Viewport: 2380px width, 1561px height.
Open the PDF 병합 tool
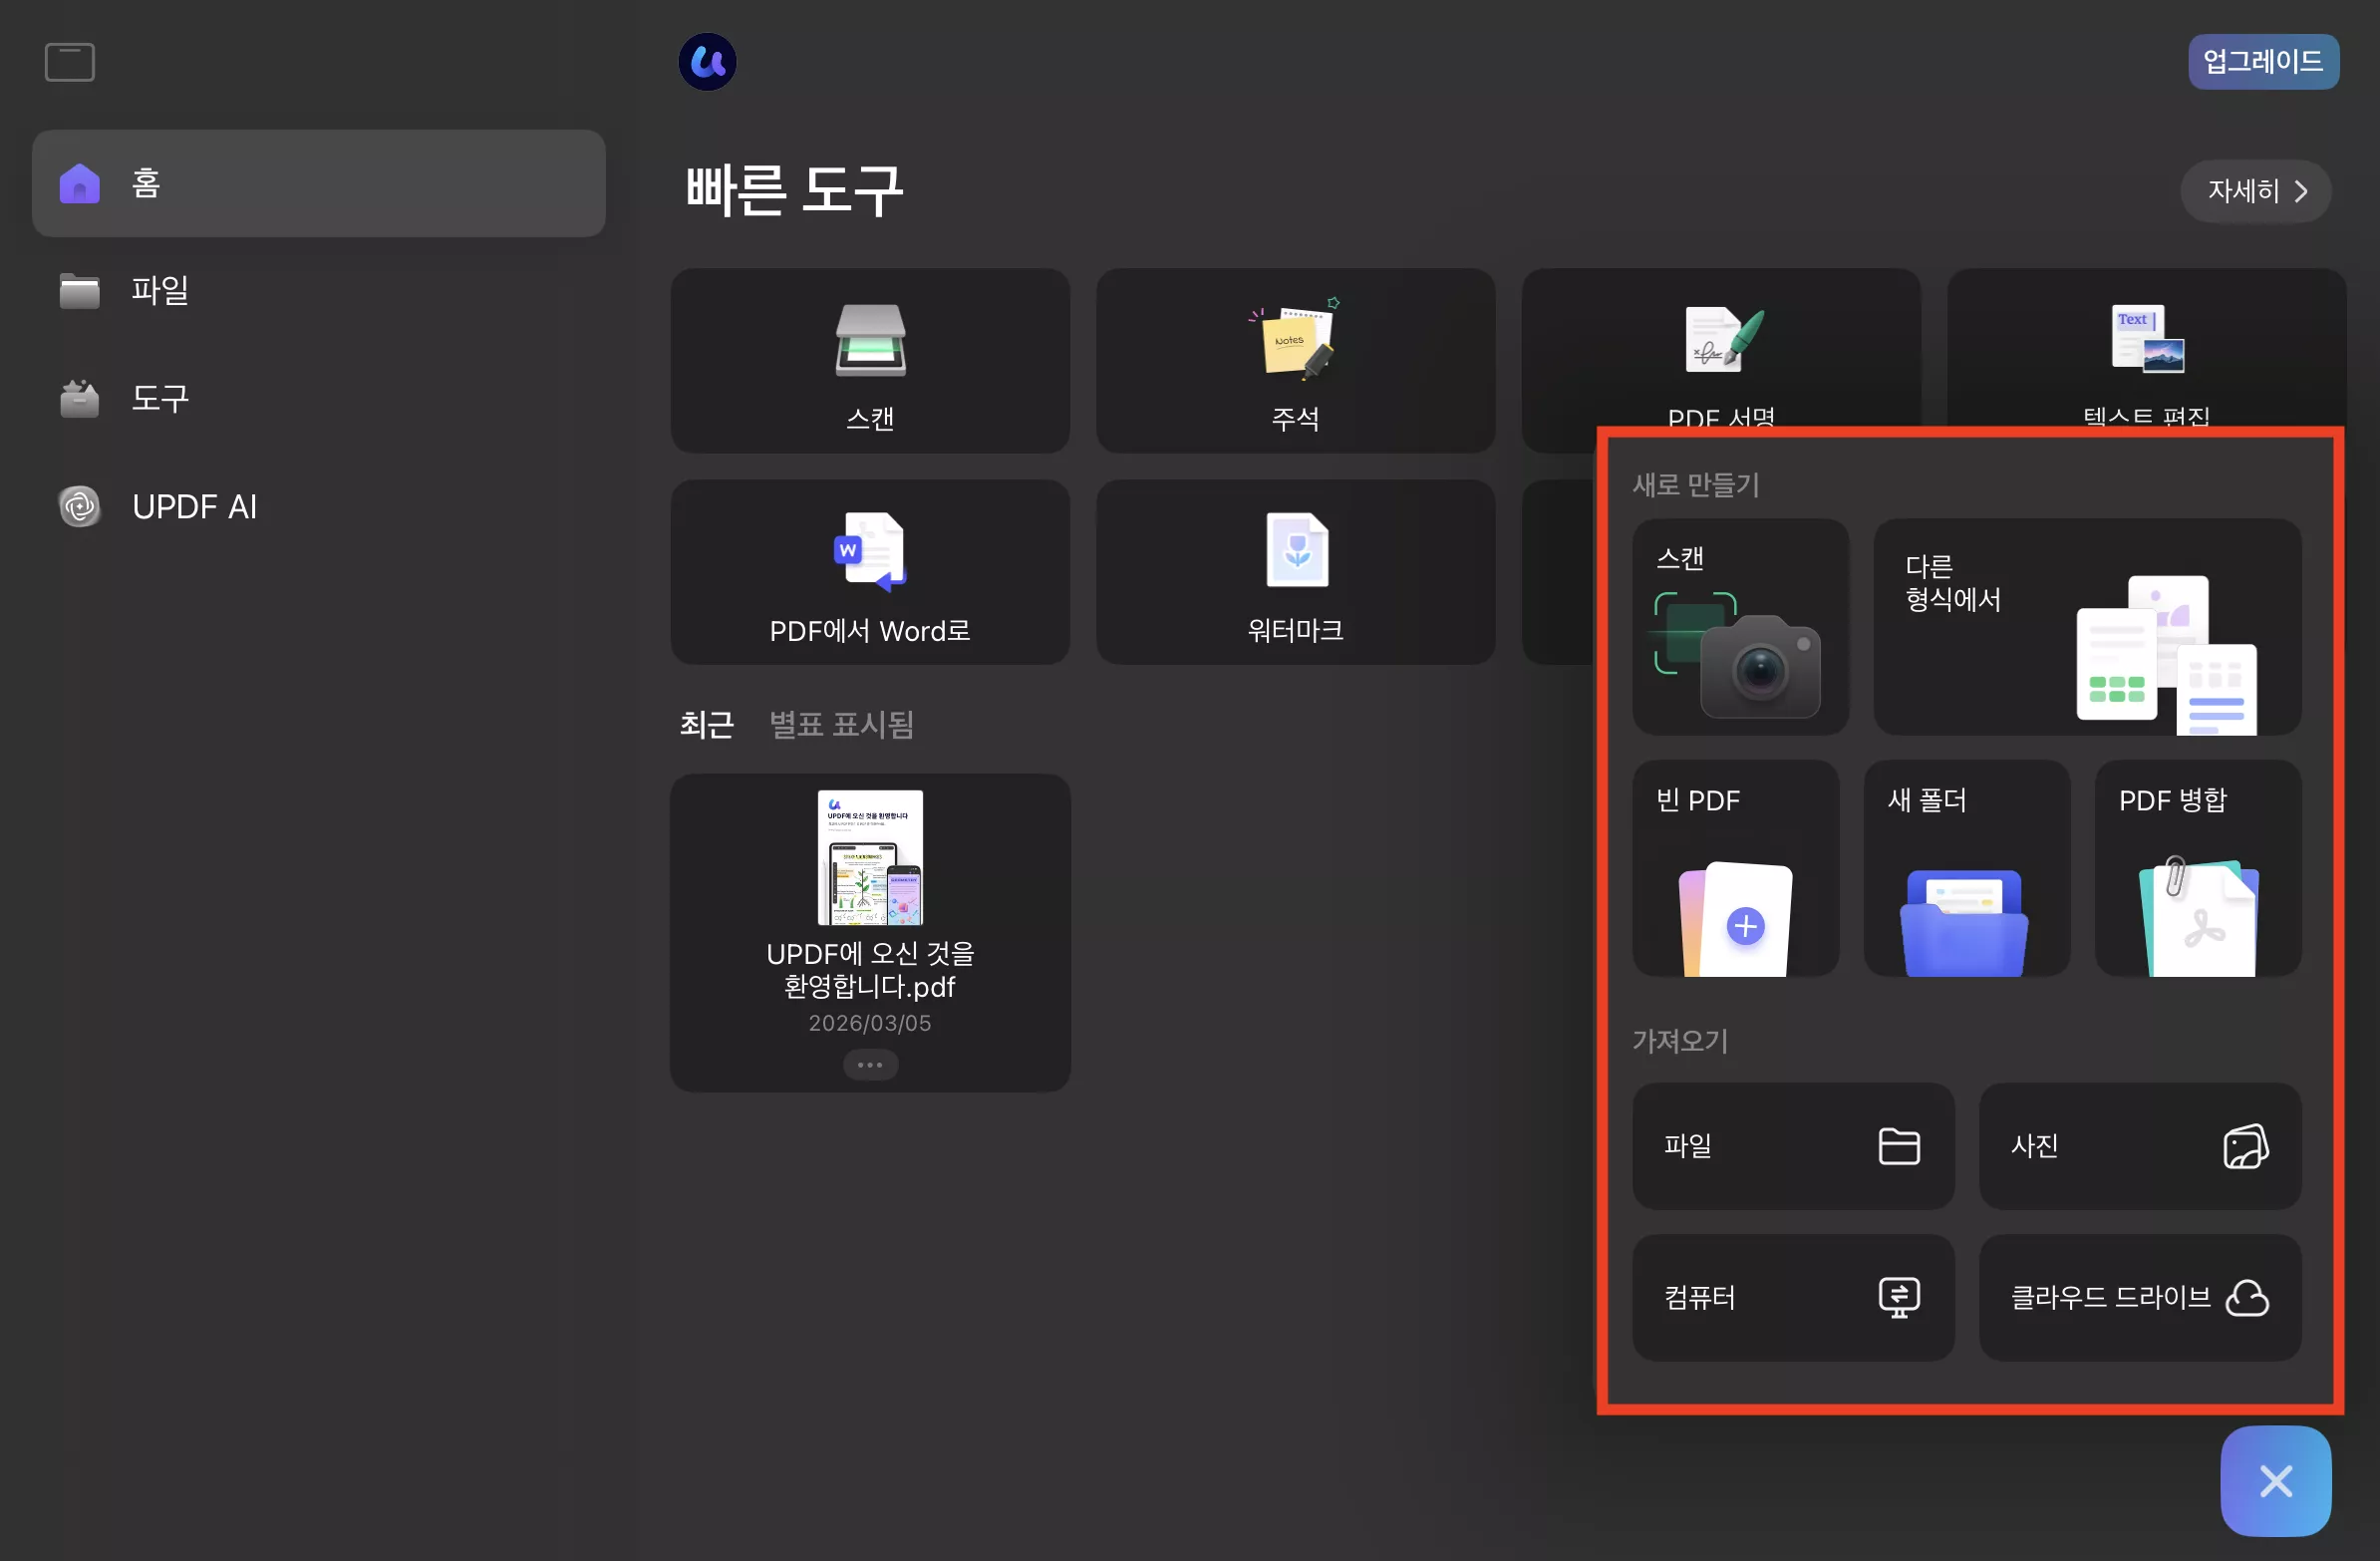point(2196,869)
